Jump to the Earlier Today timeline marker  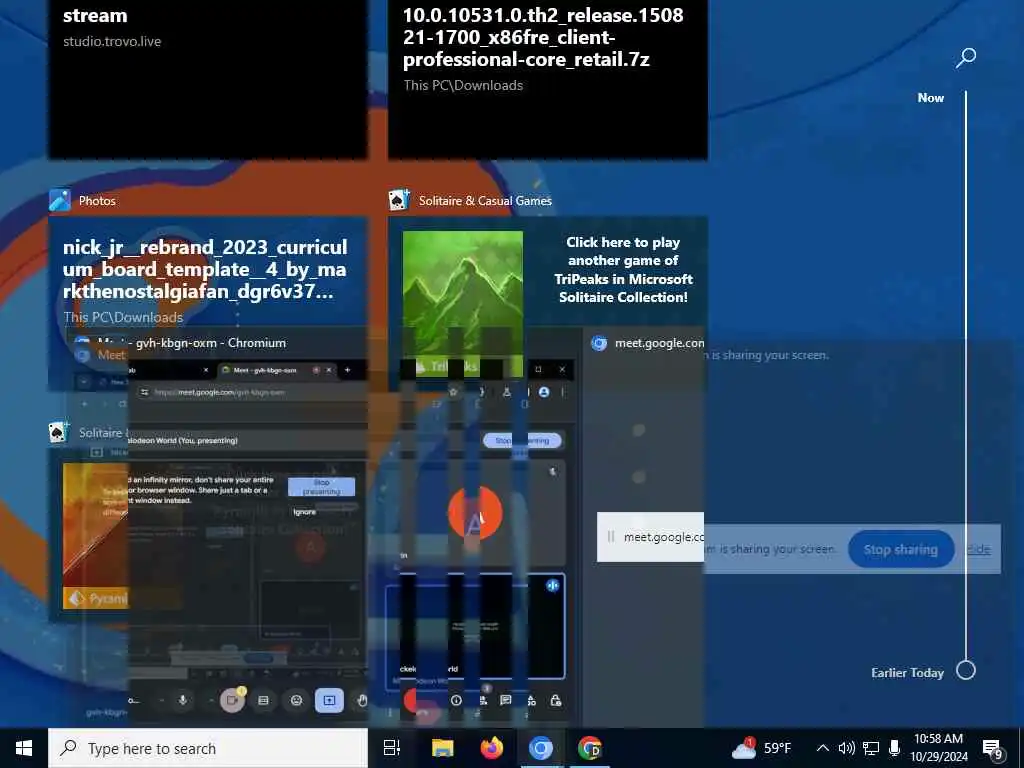965,671
